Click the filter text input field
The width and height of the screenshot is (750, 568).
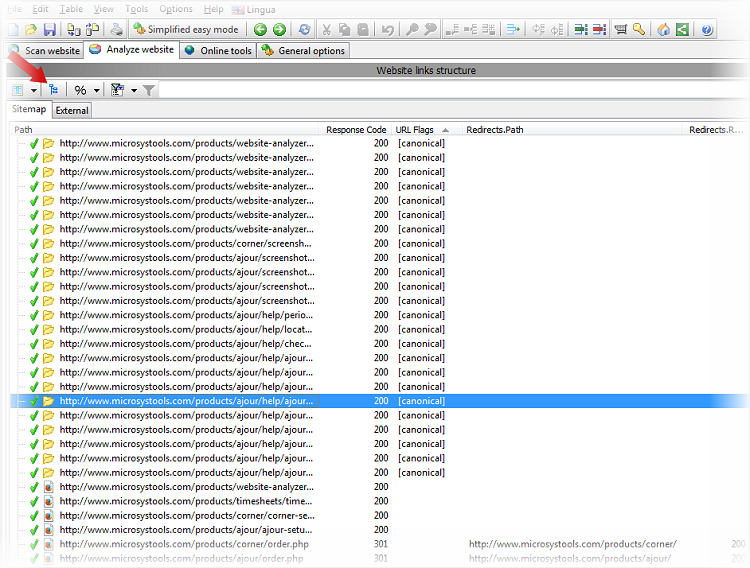tap(450, 90)
